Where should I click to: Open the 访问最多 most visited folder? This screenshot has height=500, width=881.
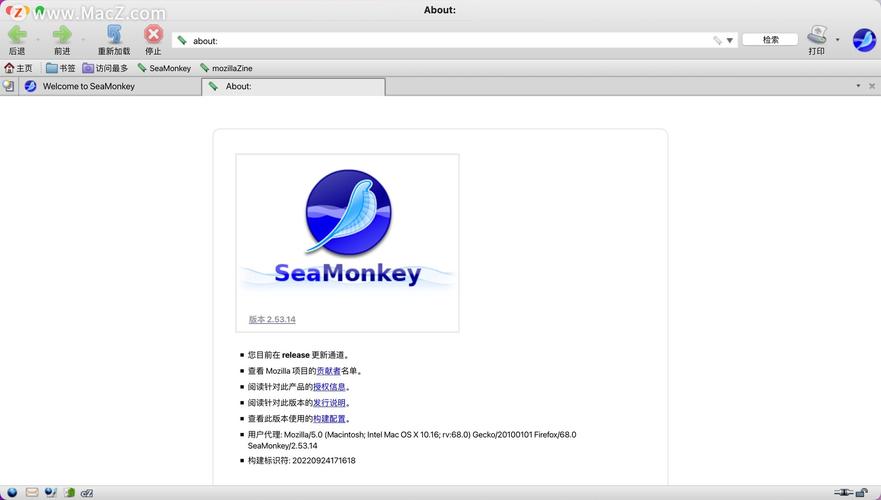point(105,68)
